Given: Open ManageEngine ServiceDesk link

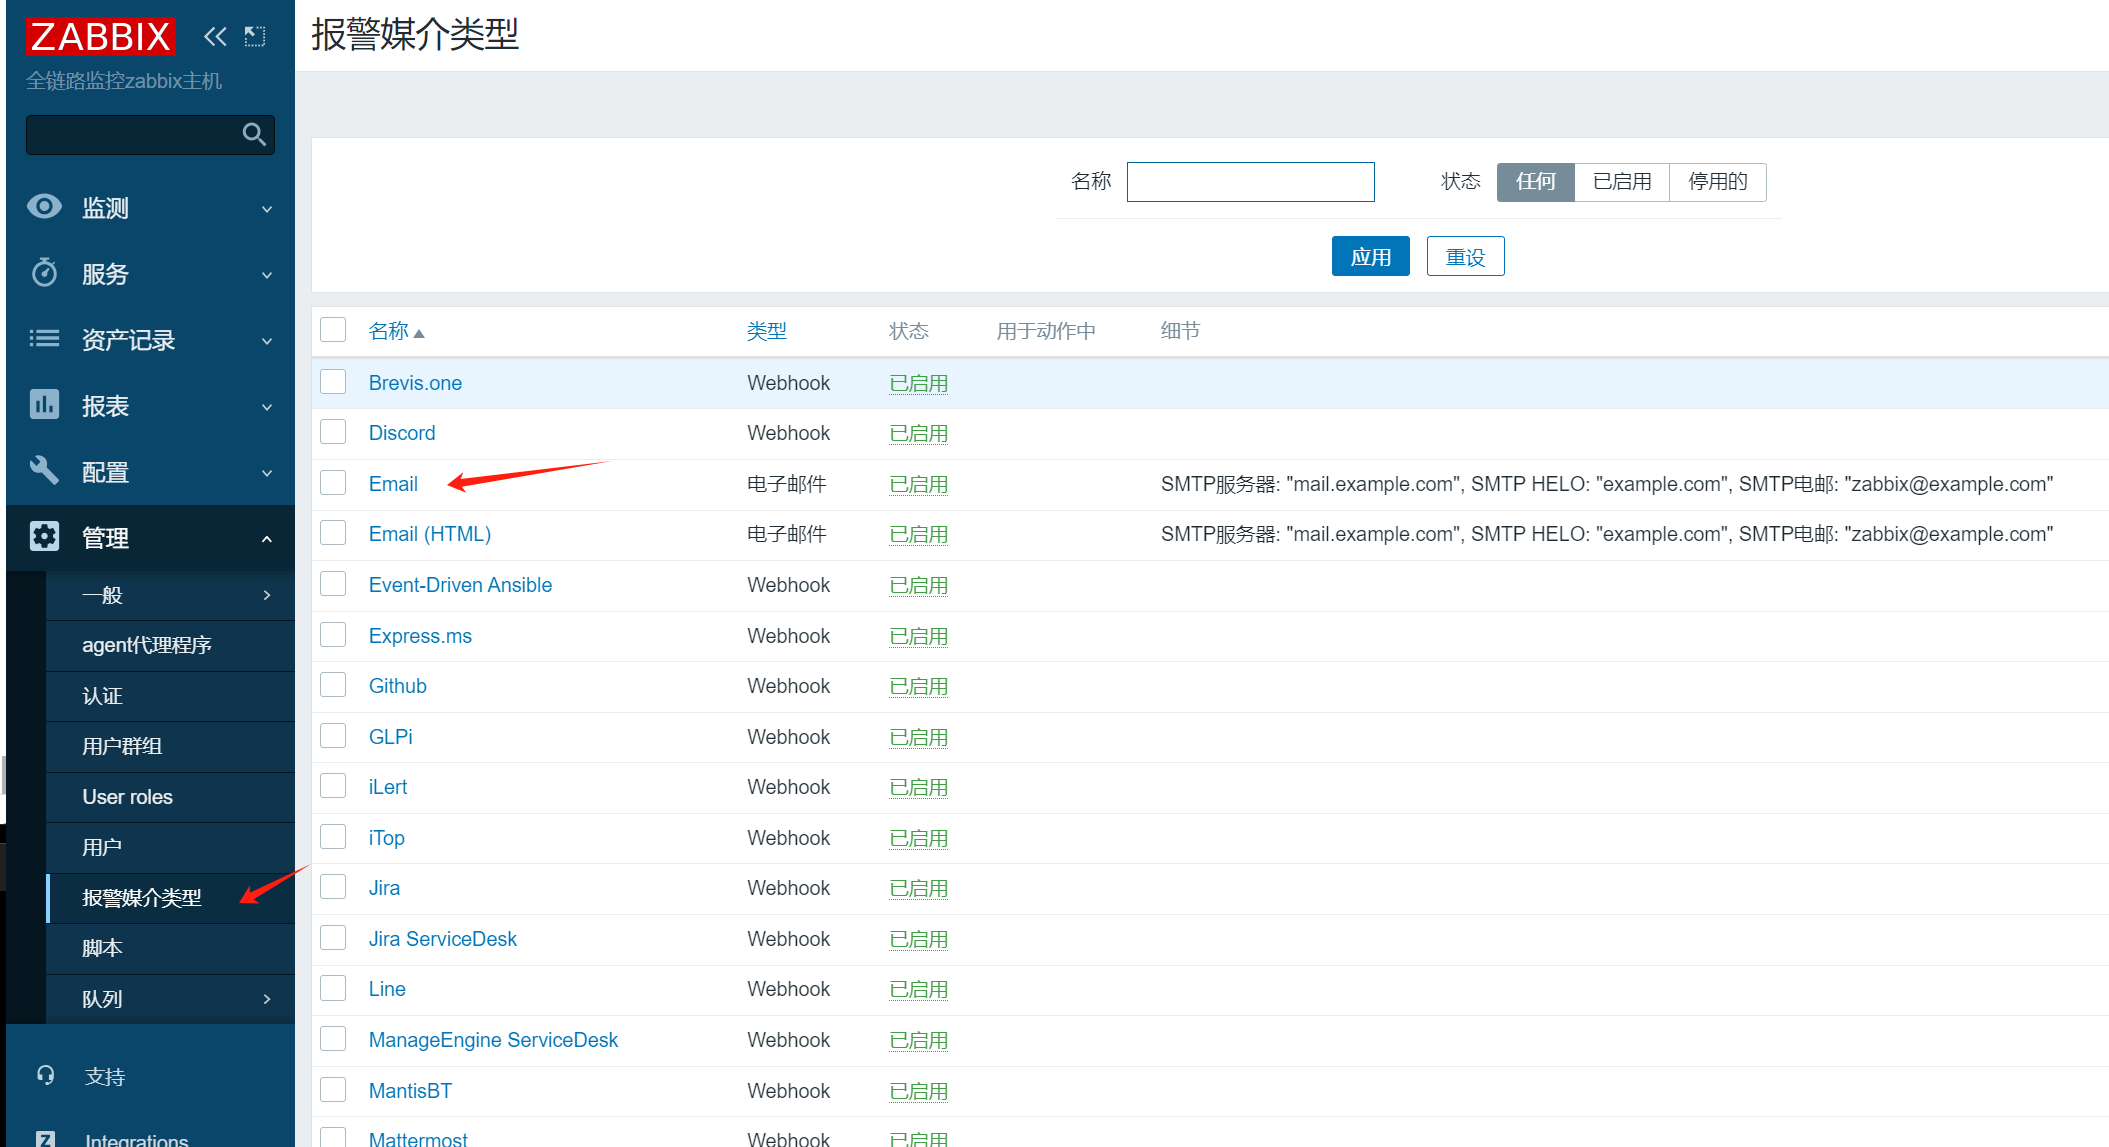Looking at the screenshot, I should pos(493,1040).
